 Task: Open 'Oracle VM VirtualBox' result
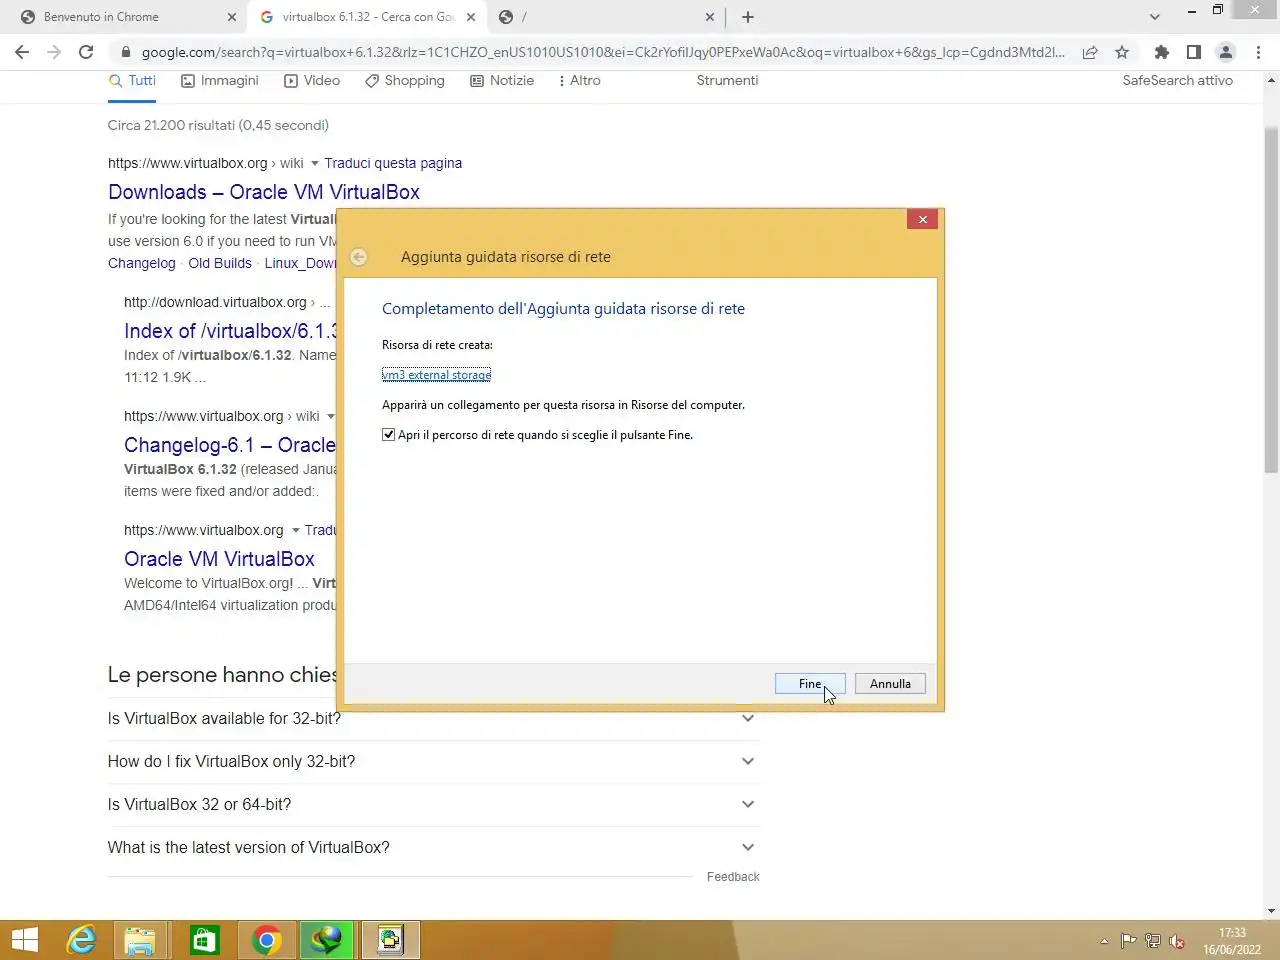pyautogui.click(x=219, y=559)
